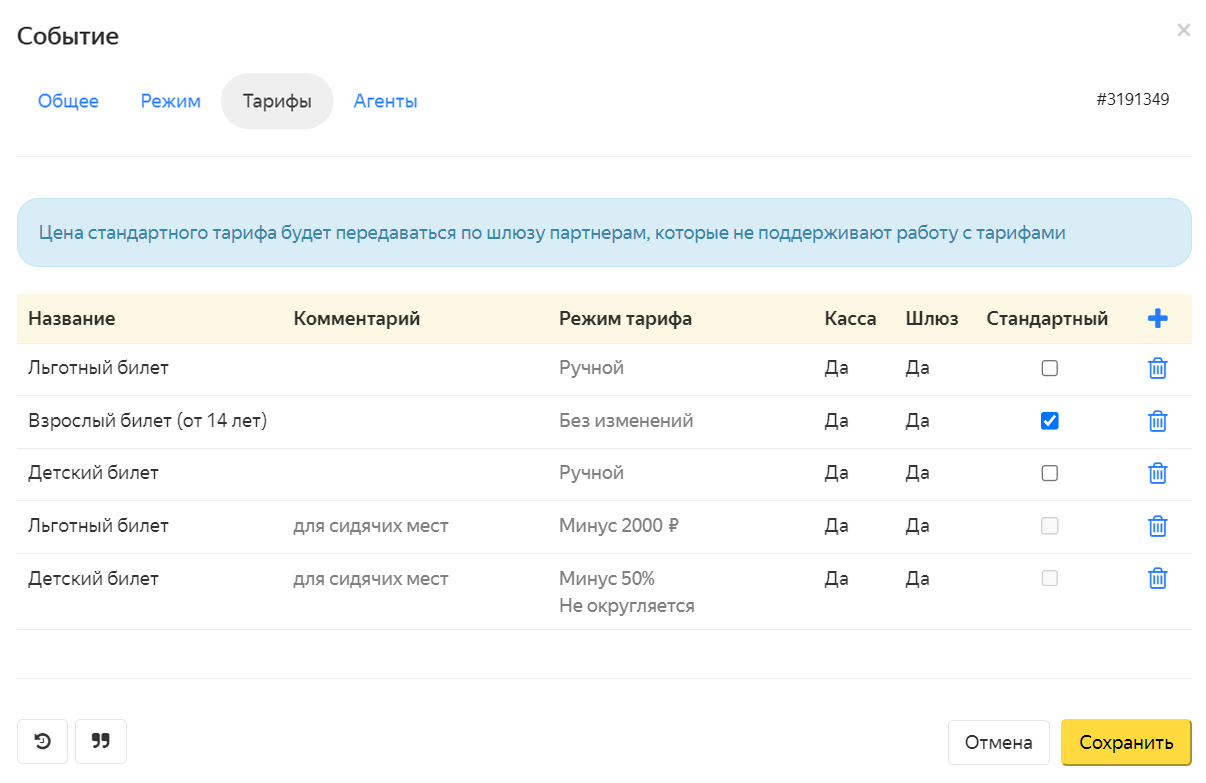
Task: Delete the Детский билет Ручной tariff row
Action: pos(1157,473)
